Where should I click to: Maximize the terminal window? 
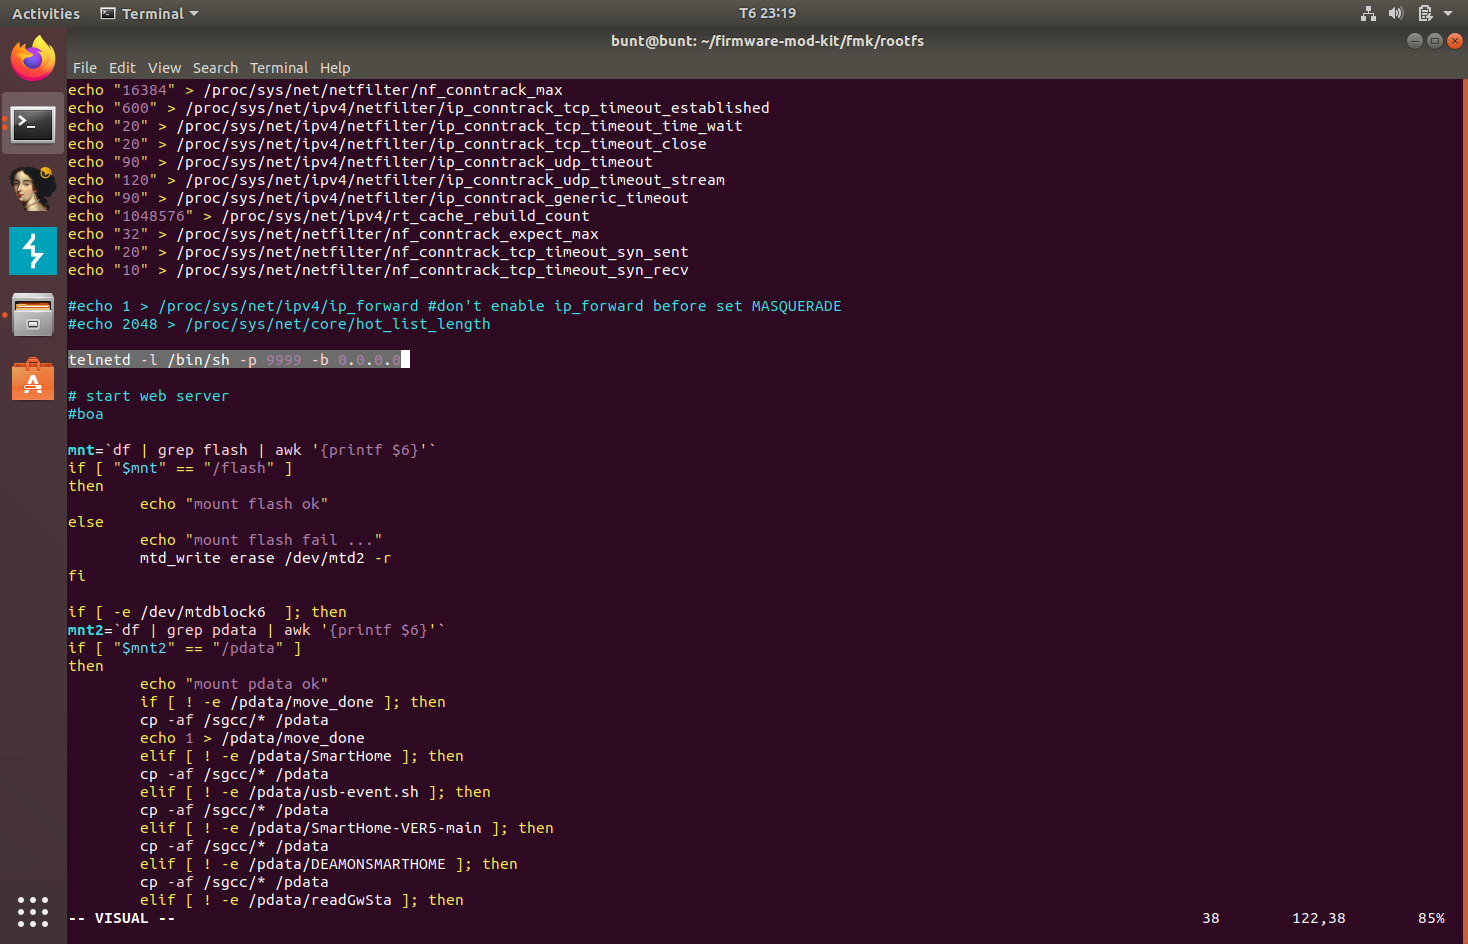pyautogui.click(x=1434, y=41)
